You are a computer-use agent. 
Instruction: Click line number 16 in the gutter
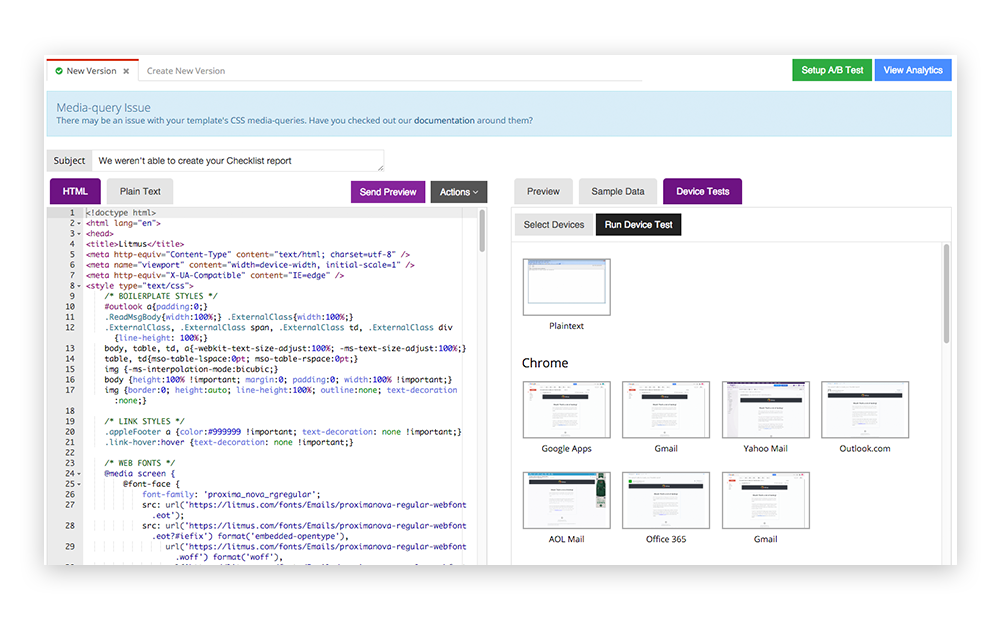click(70, 380)
